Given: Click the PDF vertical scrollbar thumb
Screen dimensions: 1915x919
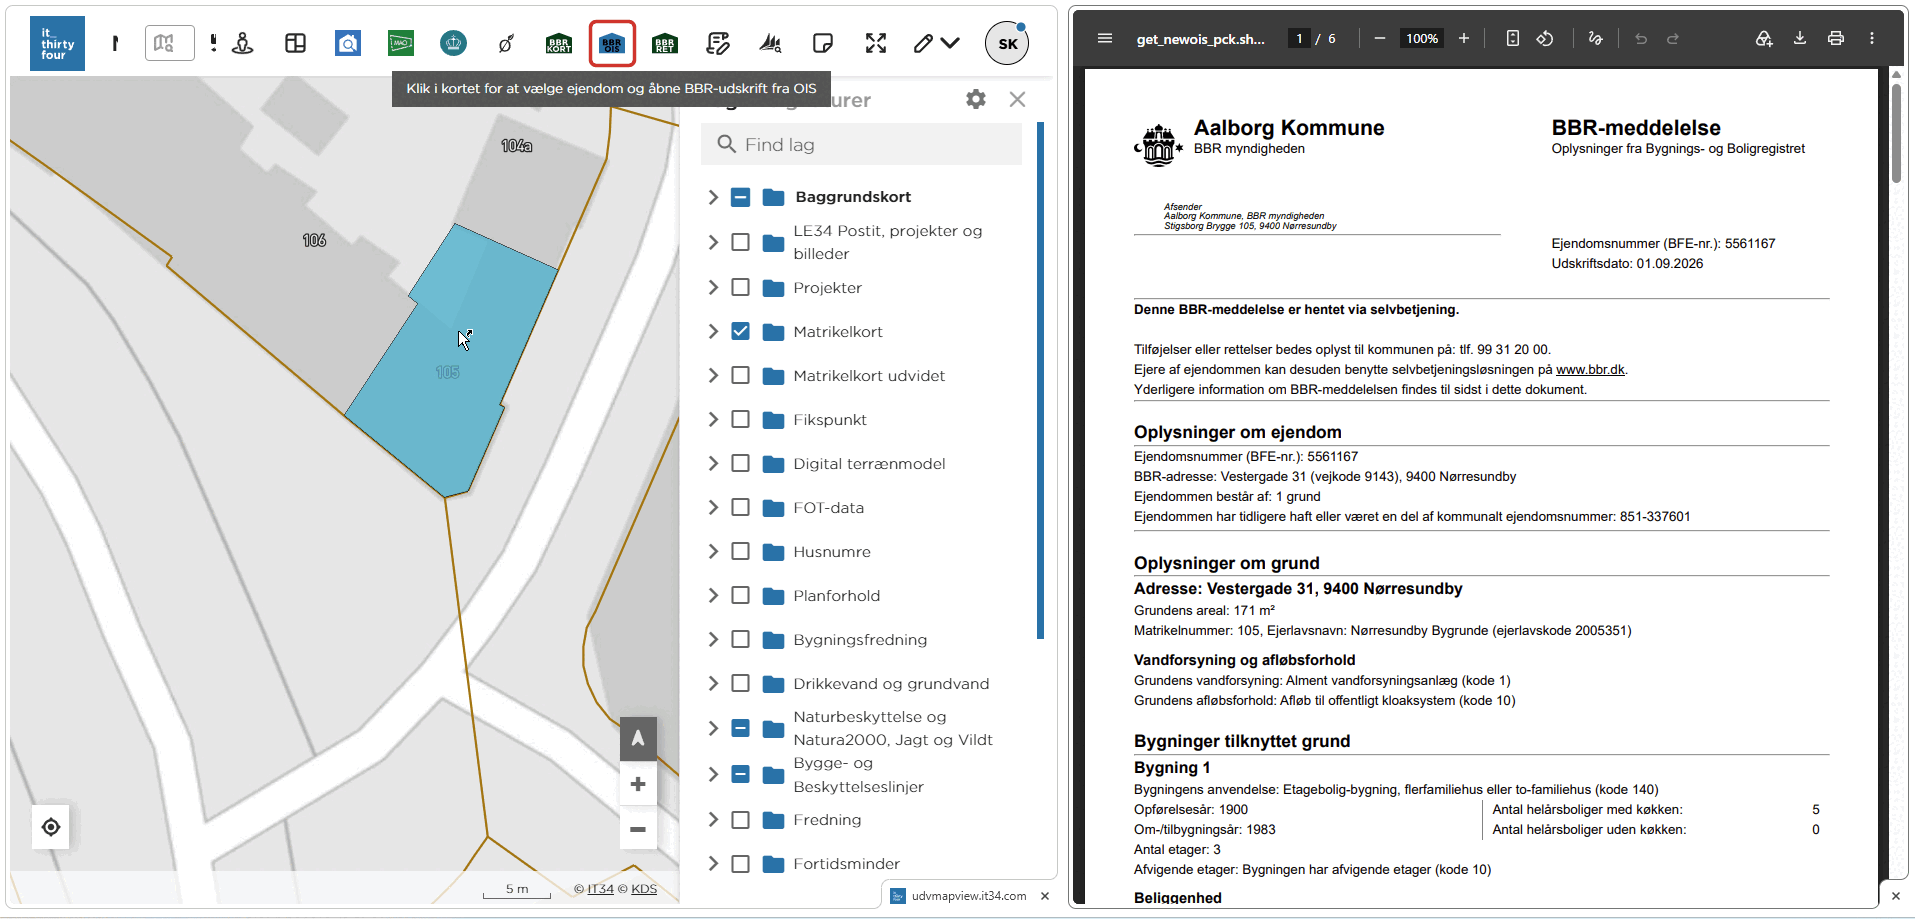Looking at the screenshot, I should [x=1896, y=132].
